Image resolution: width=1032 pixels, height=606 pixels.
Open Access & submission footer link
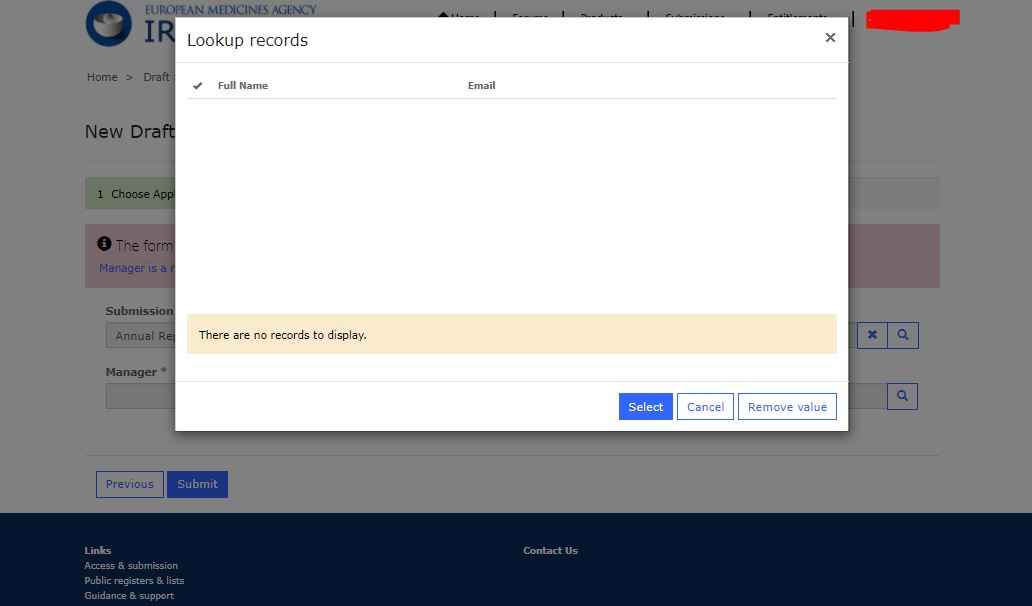(131, 566)
